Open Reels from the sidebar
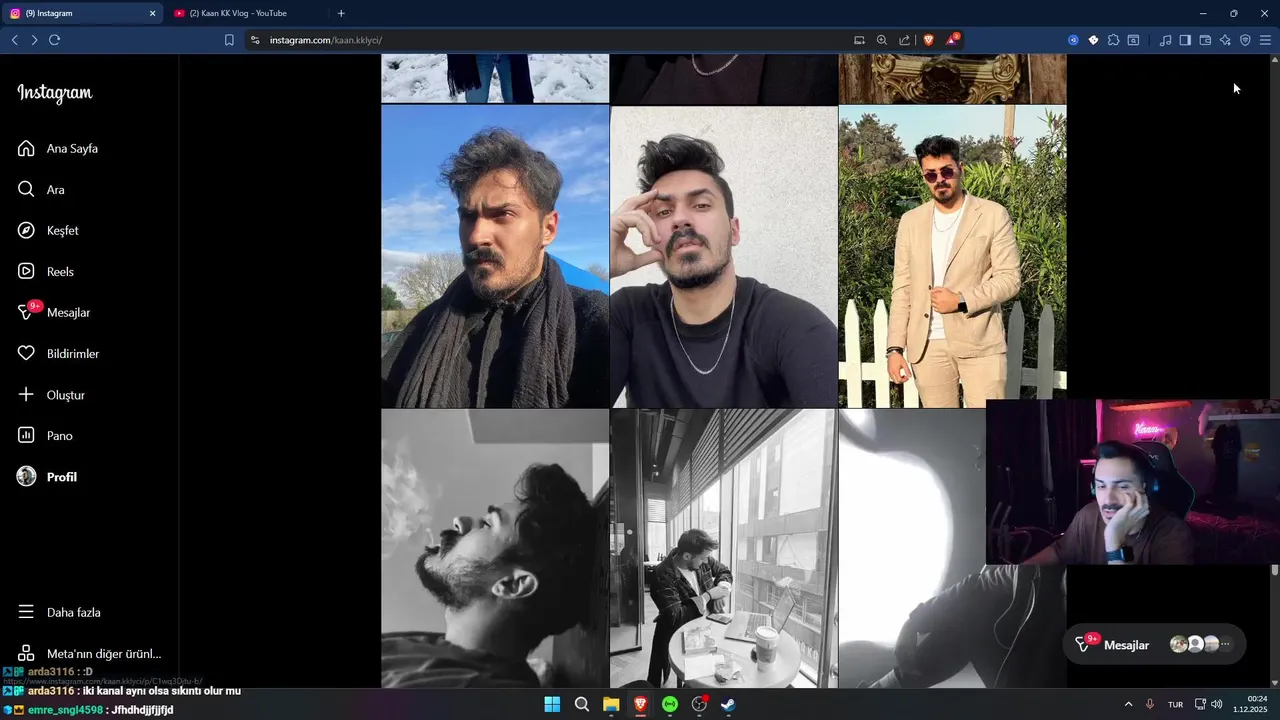This screenshot has width=1280, height=720. coord(46,271)
